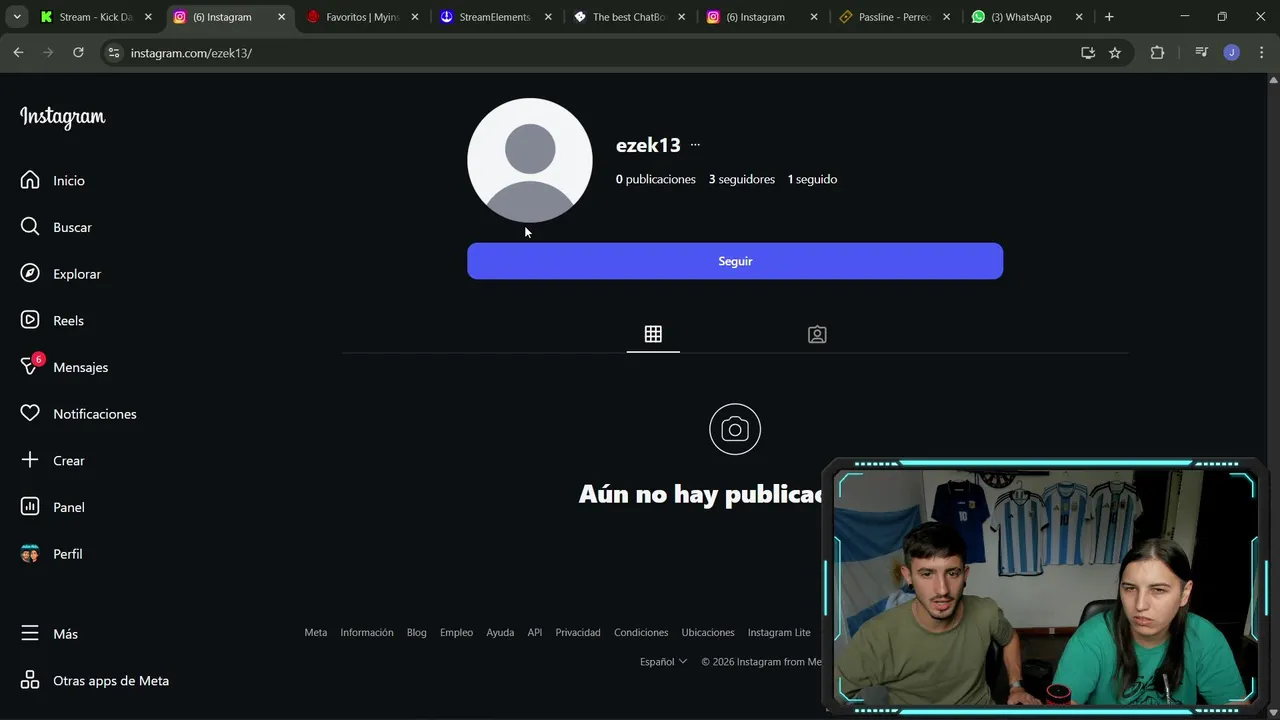Open browser extensions icon
The width and height of the screenshot is (1280, 720).
pos(1157,53)
